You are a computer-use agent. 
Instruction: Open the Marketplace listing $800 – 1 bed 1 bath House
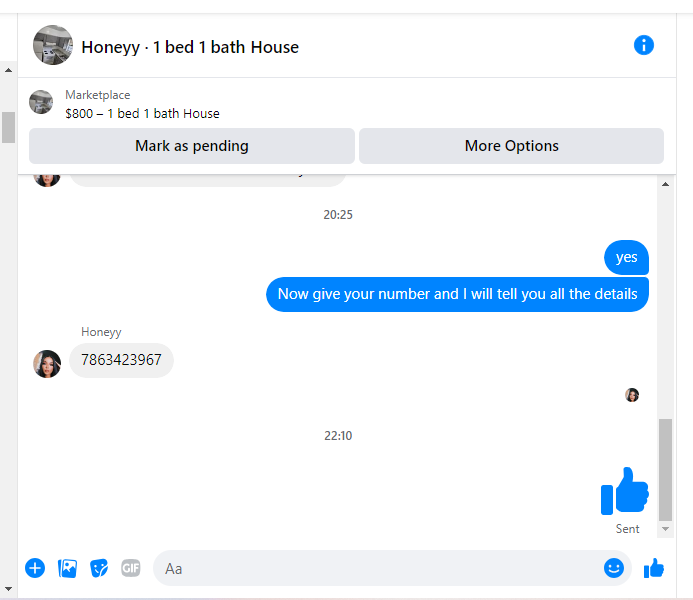[x=142, y=114]
